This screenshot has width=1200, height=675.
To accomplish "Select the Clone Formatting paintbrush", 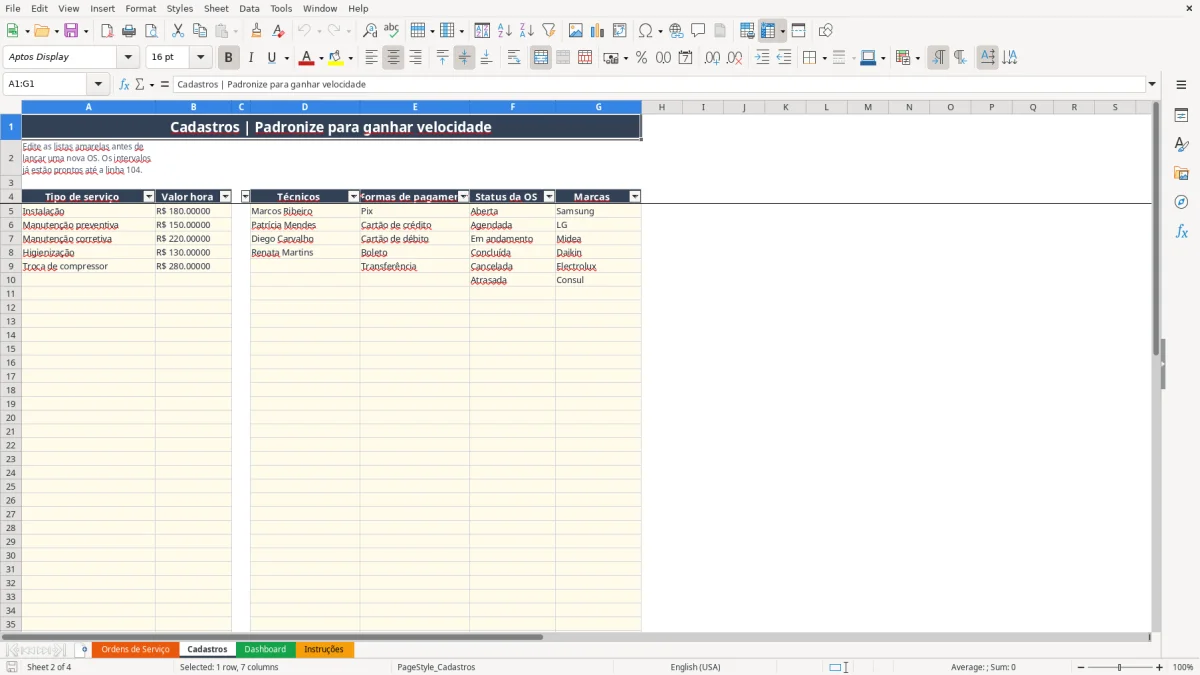I will (257, 31).
